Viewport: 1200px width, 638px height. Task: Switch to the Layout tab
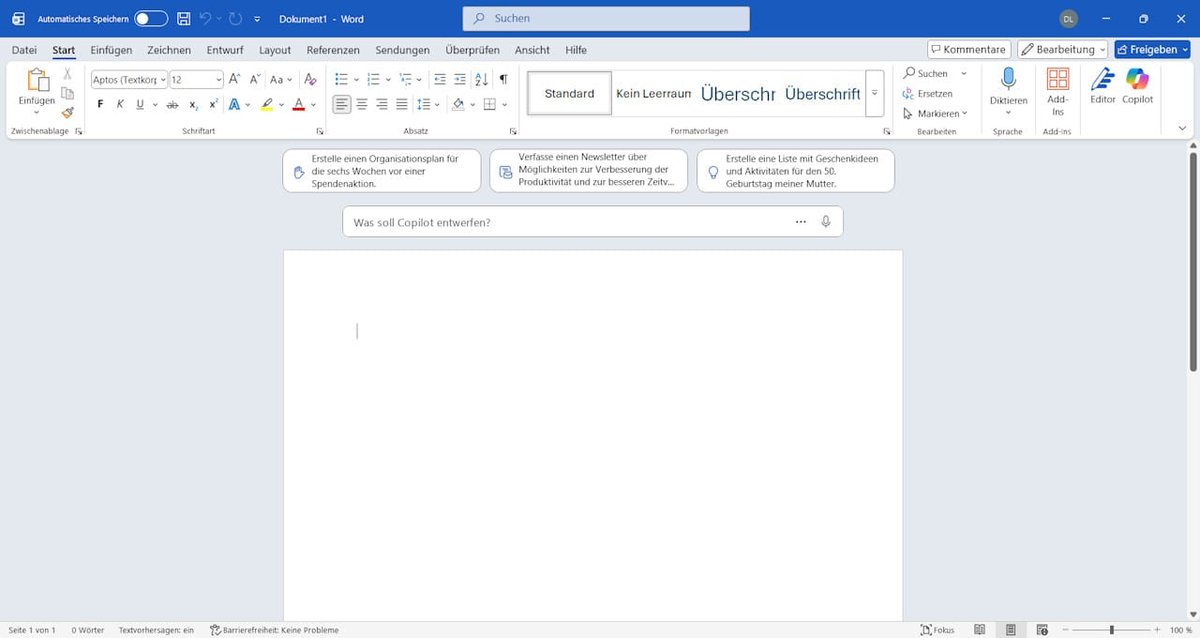[x=275, y=50]
